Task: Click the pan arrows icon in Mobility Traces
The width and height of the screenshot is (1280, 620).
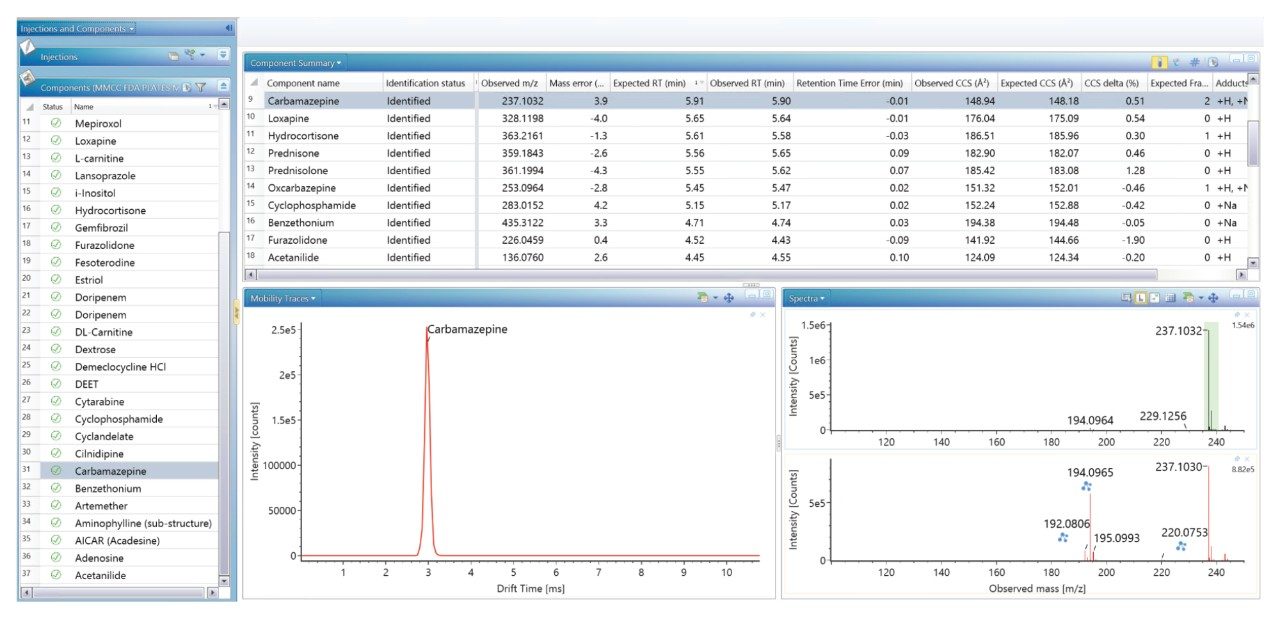Action: coord(729,298)
